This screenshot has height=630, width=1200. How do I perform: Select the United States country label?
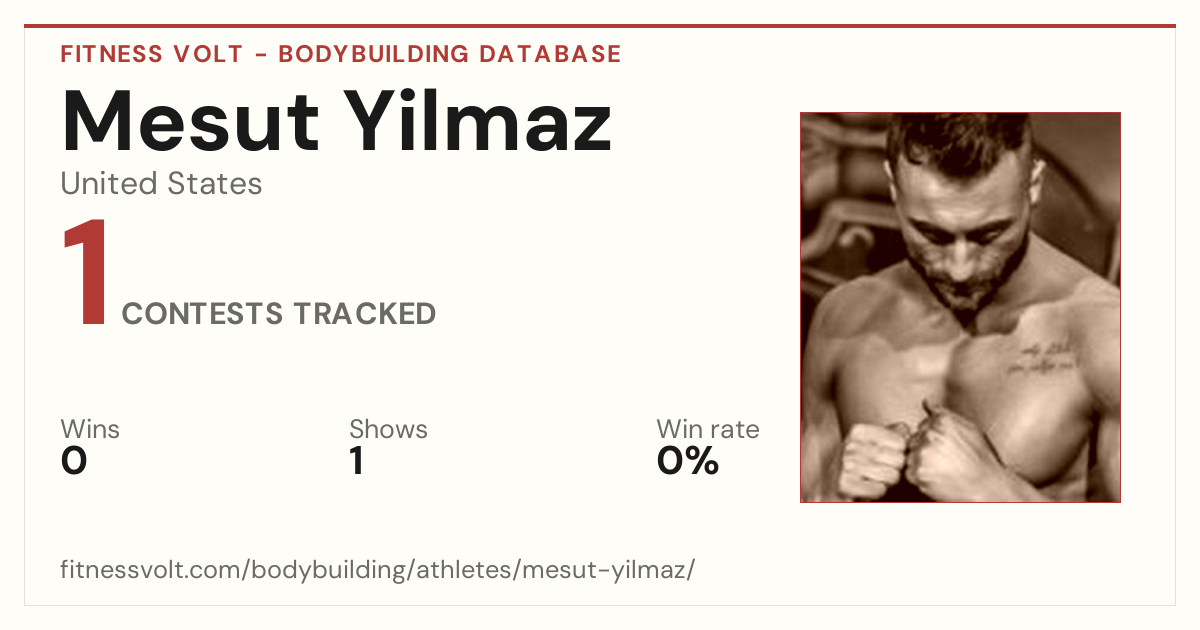pos(161,184)
